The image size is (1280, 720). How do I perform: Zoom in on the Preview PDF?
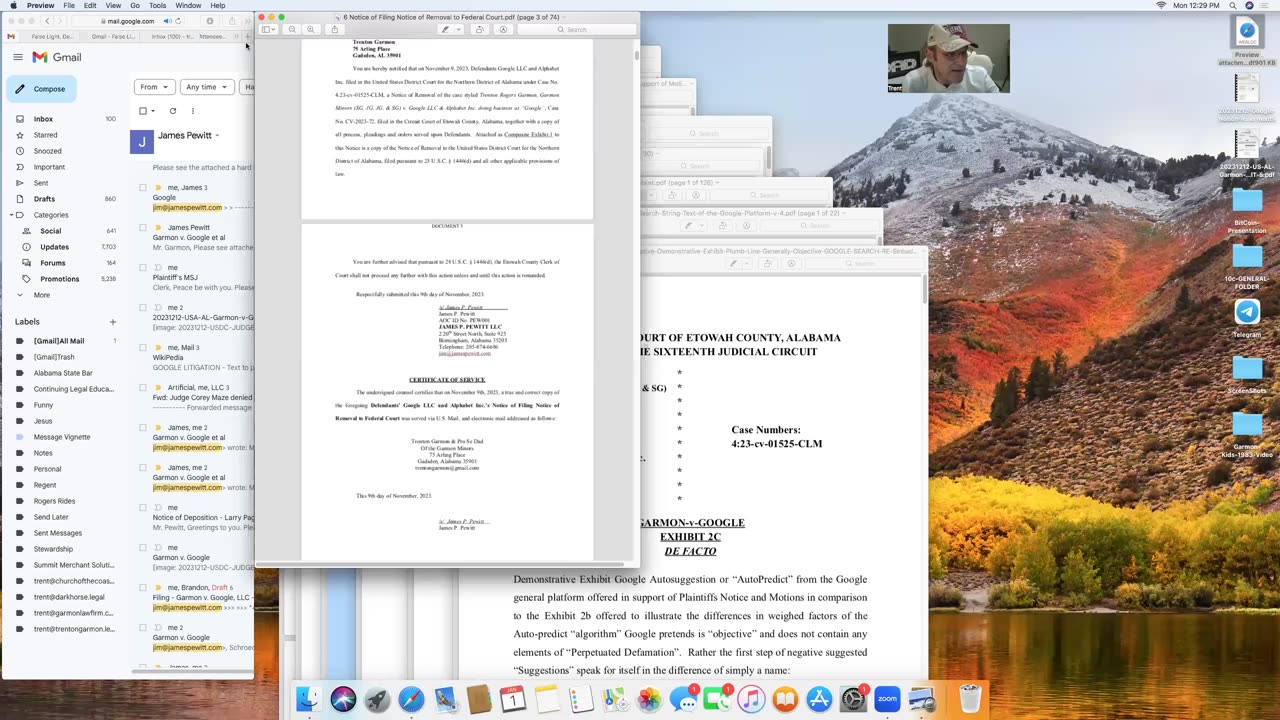click(x=311, y=30)
